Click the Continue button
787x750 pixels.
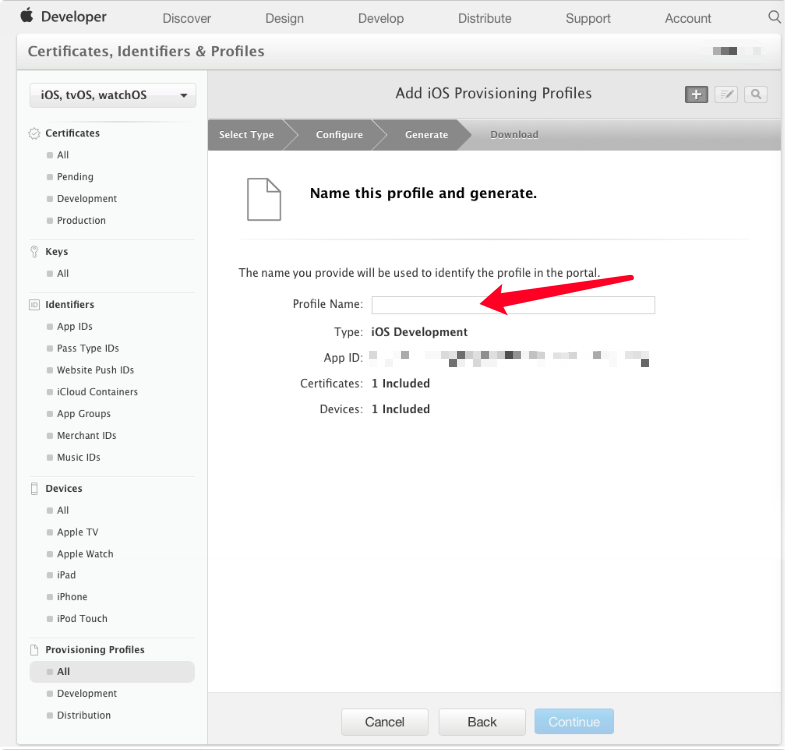point(574,722)
